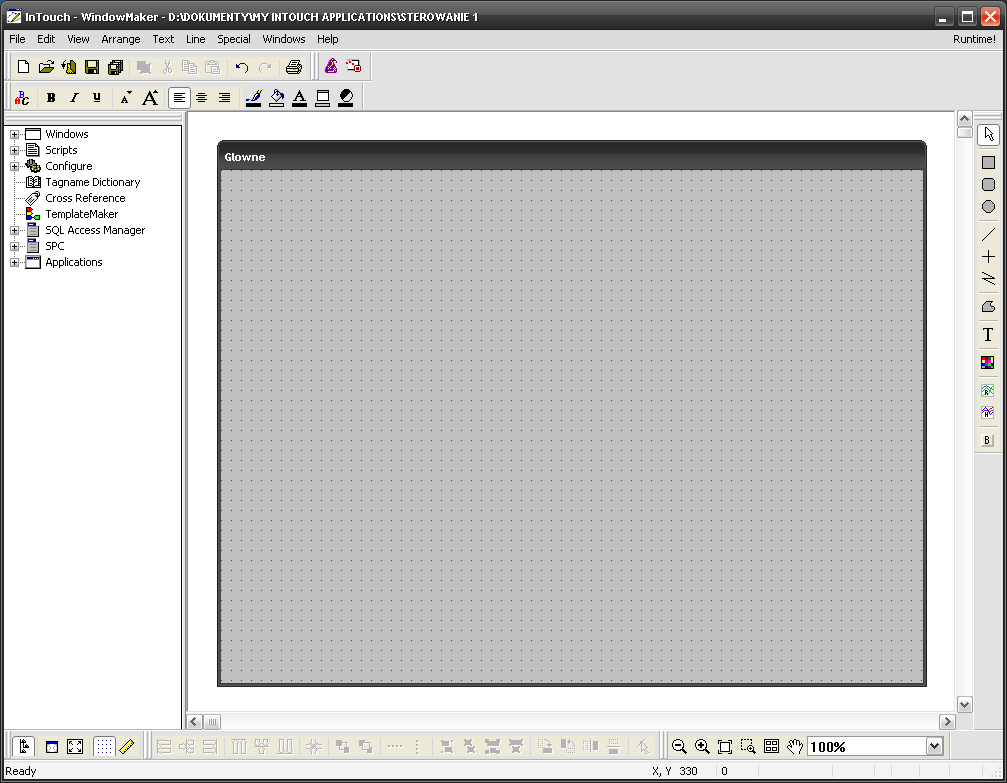The image size is (1007, 783).
Task: Select the Rectangle drawing tool
Action: [988, 162]
